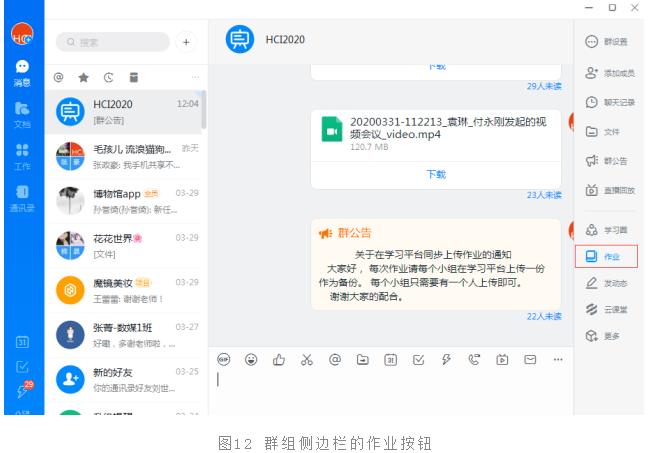The image size is (650, 453).
Task: Switch to 通讯录 contacts tab
Action: 21,198
